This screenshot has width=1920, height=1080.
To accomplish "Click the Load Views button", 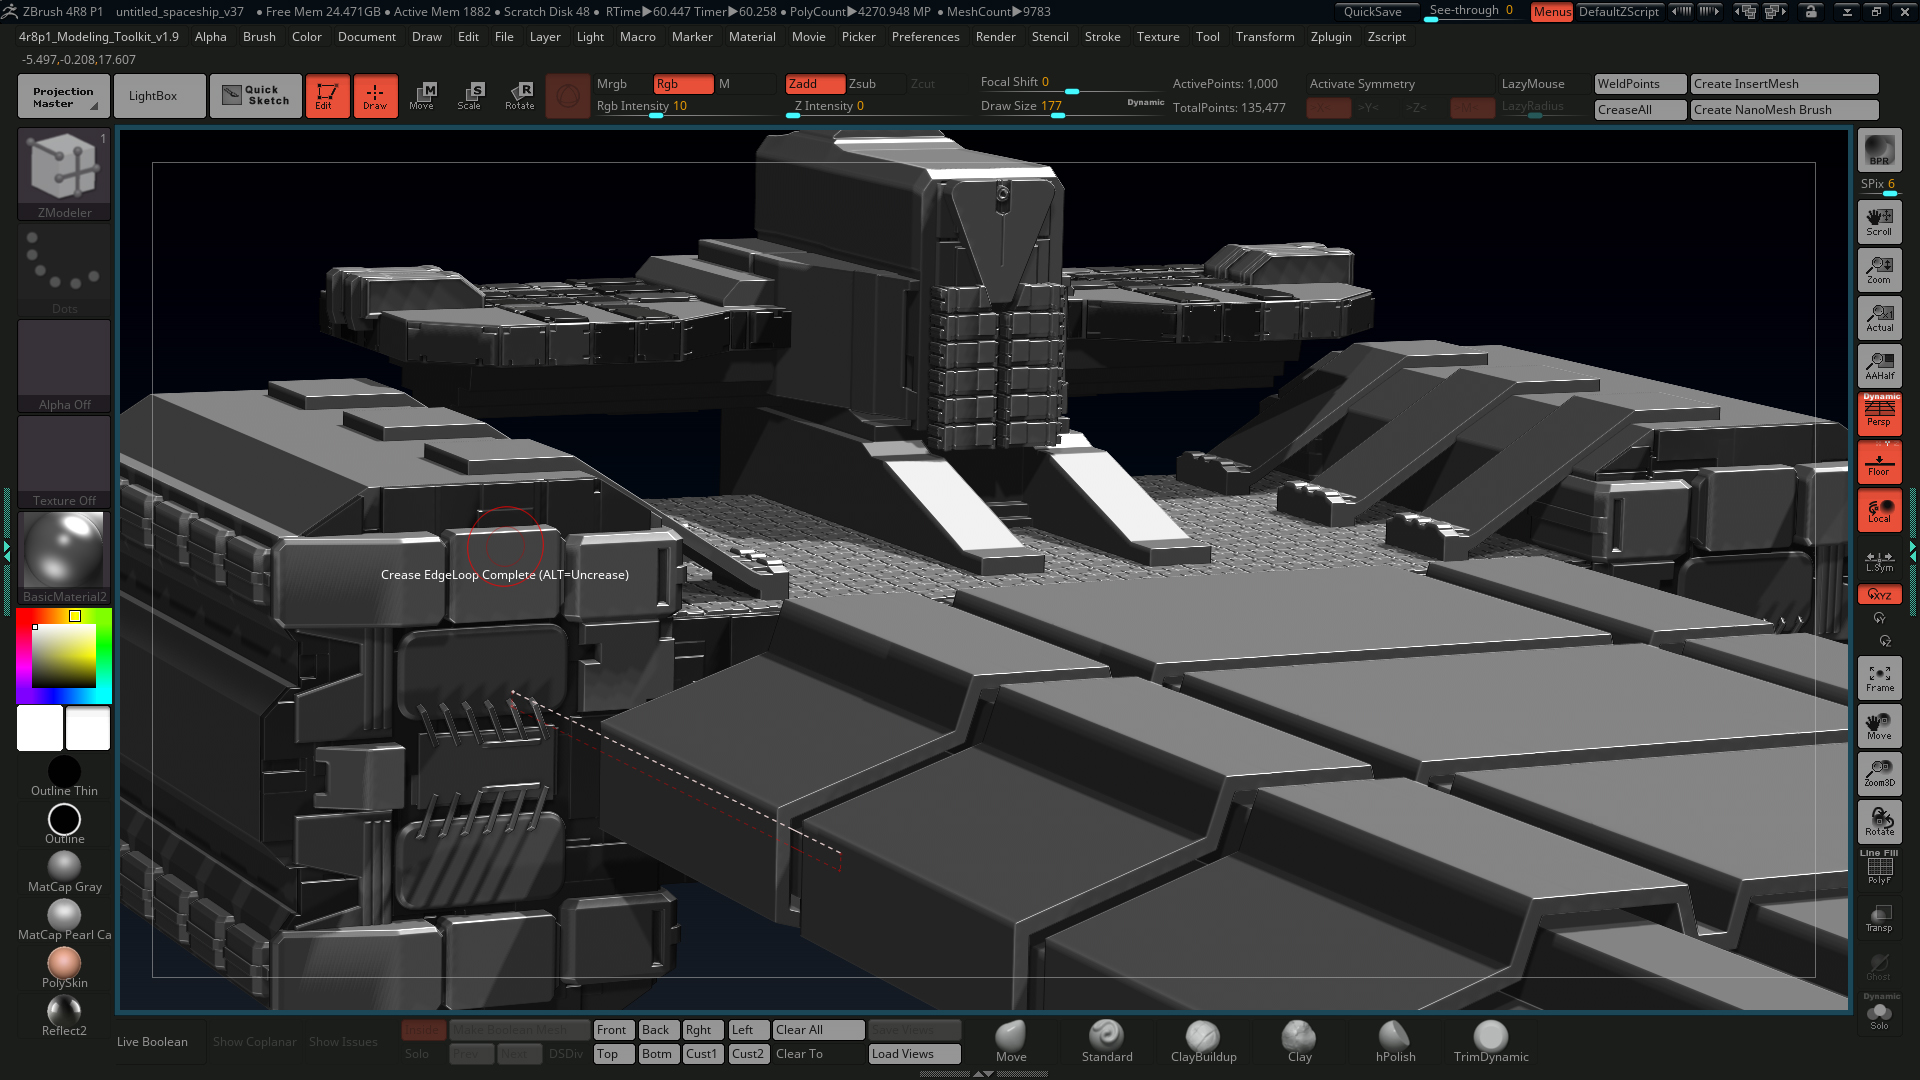I will point(914,1054).
